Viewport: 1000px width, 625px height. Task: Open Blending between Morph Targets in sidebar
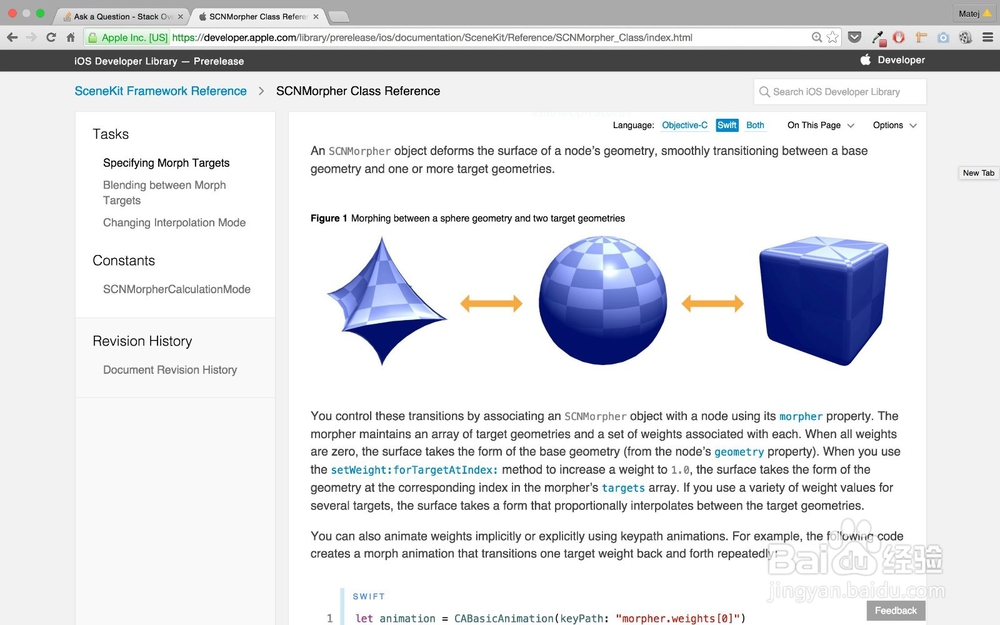coord(165,193)
